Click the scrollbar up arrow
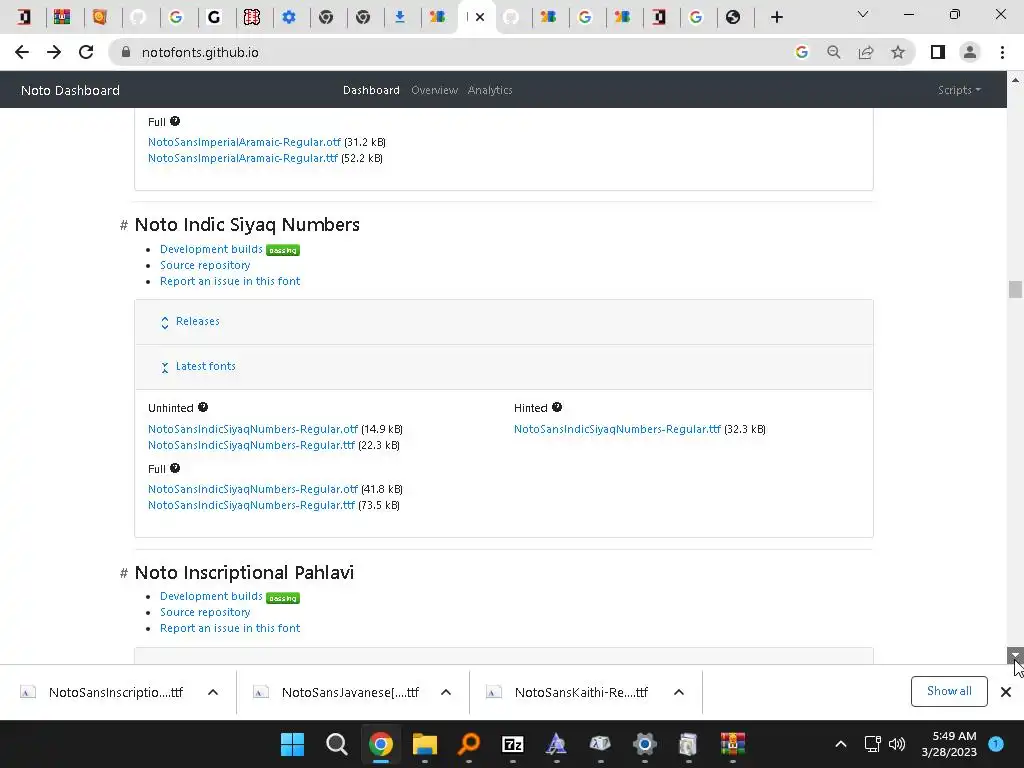 [x=1015, y=80]
